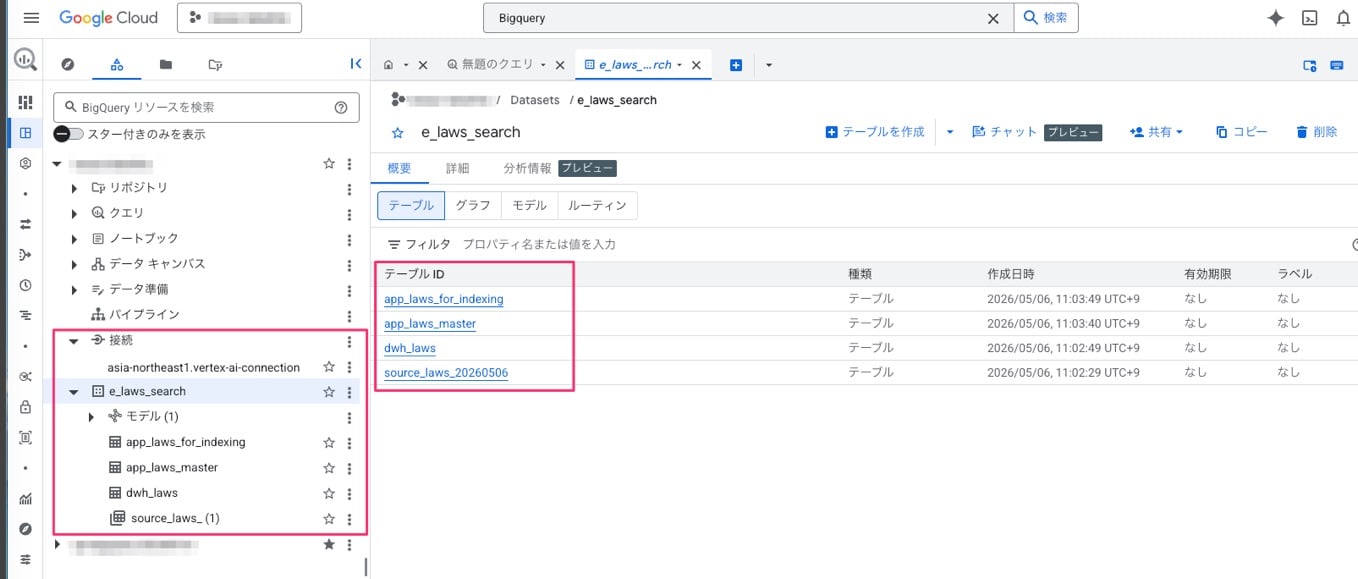The height and width of the screenshot is (579, 1358).
Task: Select the hierarchy tree tab in explorer panel
Action: pos(117,64)
